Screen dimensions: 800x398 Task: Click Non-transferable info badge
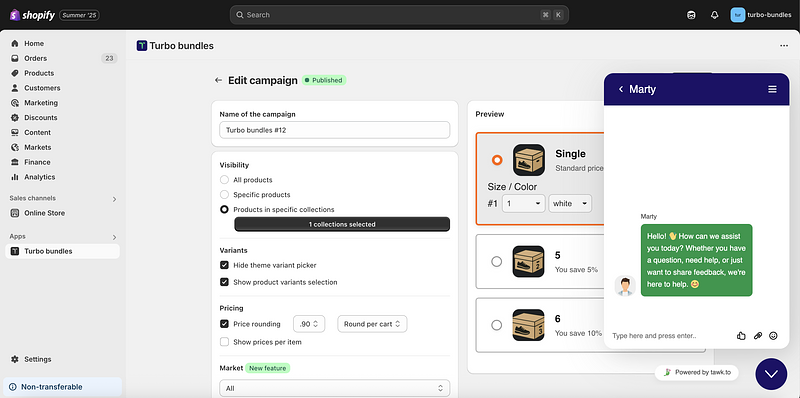pyautogui.click(x=63, y=387)
